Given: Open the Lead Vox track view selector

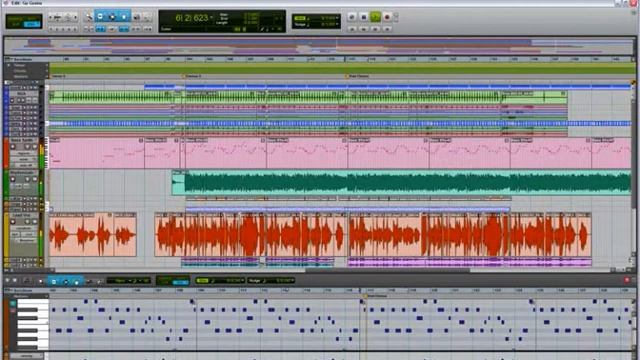Looking at the screenshot, I should pyautogui.click(x=24, y=228).
